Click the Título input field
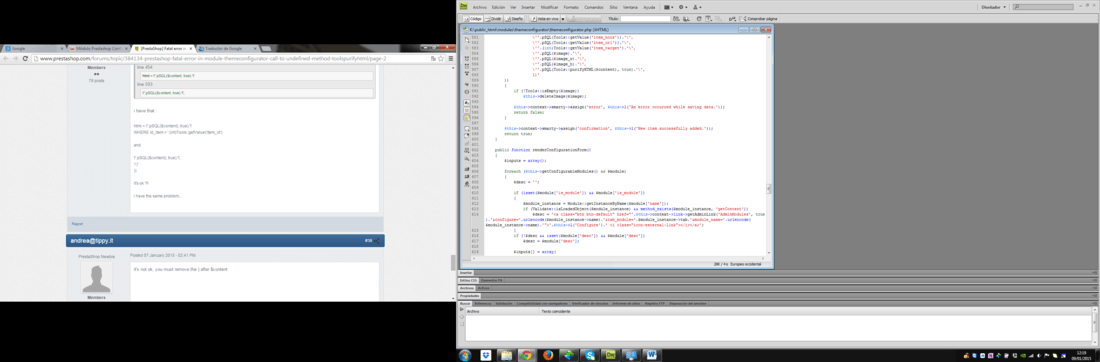Screen dimensions: 1100x362 [645, 19]
